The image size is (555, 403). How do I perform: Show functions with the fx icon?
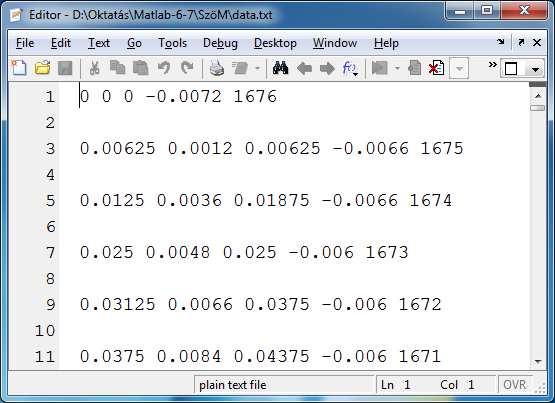pos(350,68)
